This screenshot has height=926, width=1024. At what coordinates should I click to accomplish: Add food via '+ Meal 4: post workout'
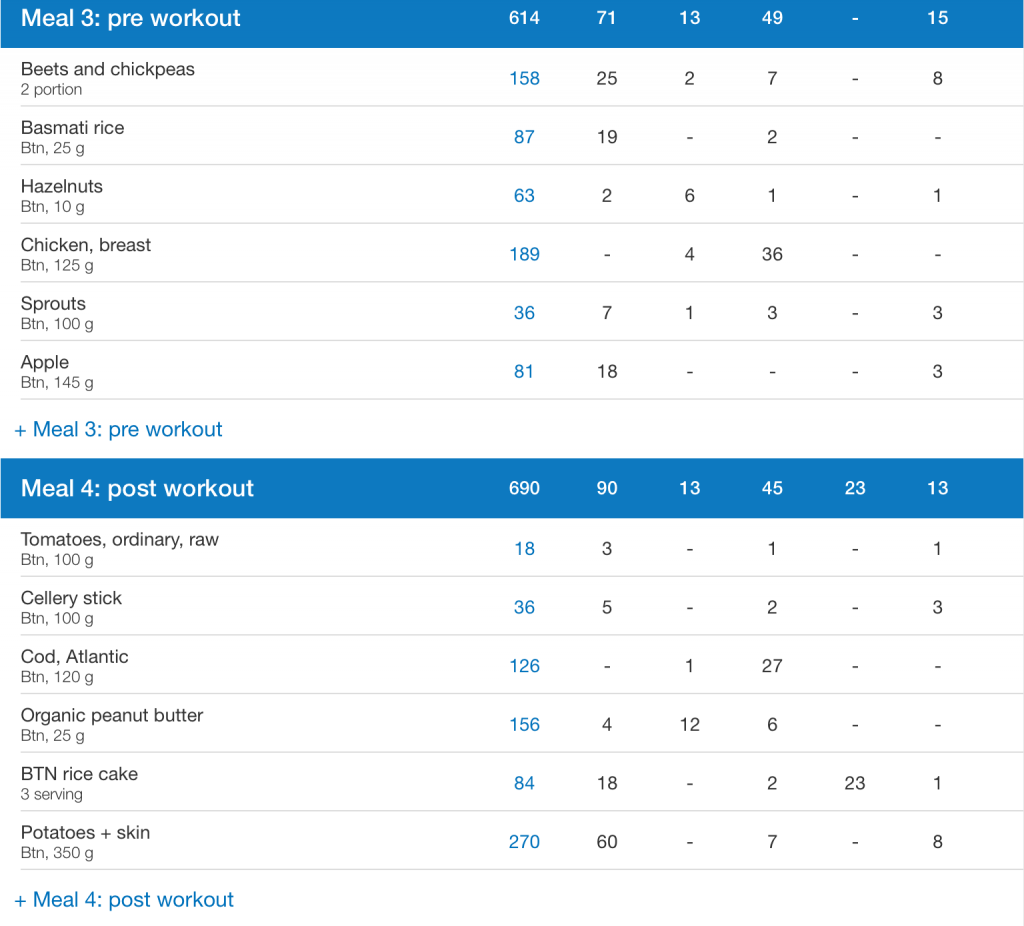tap(124, 900)
